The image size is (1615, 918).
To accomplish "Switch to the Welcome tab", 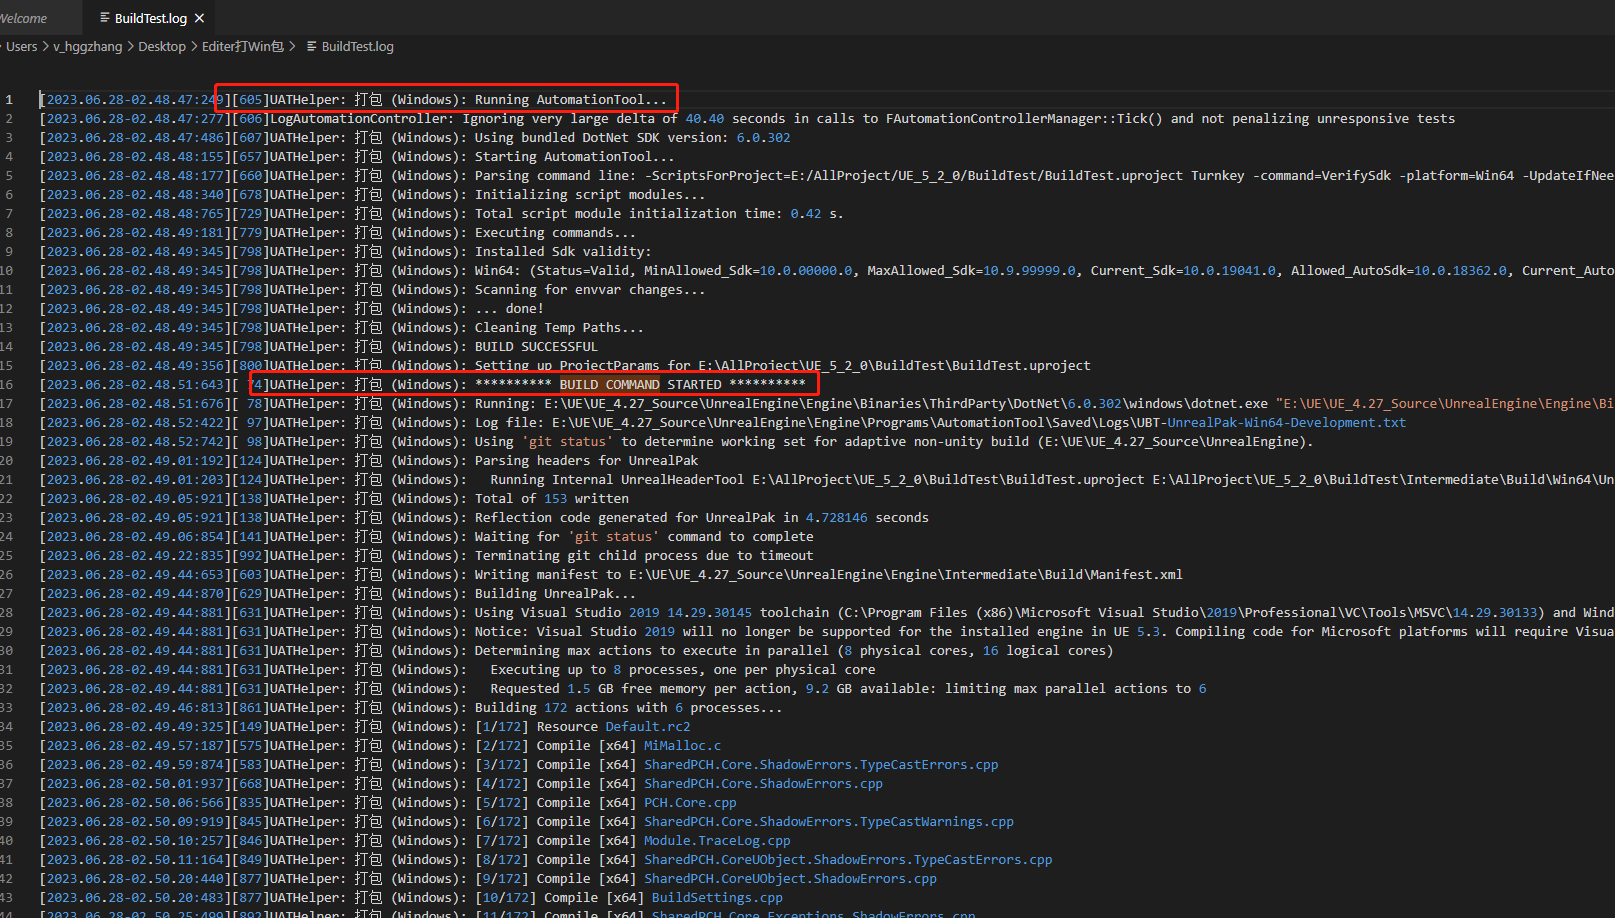I will (x=24, y=18).
